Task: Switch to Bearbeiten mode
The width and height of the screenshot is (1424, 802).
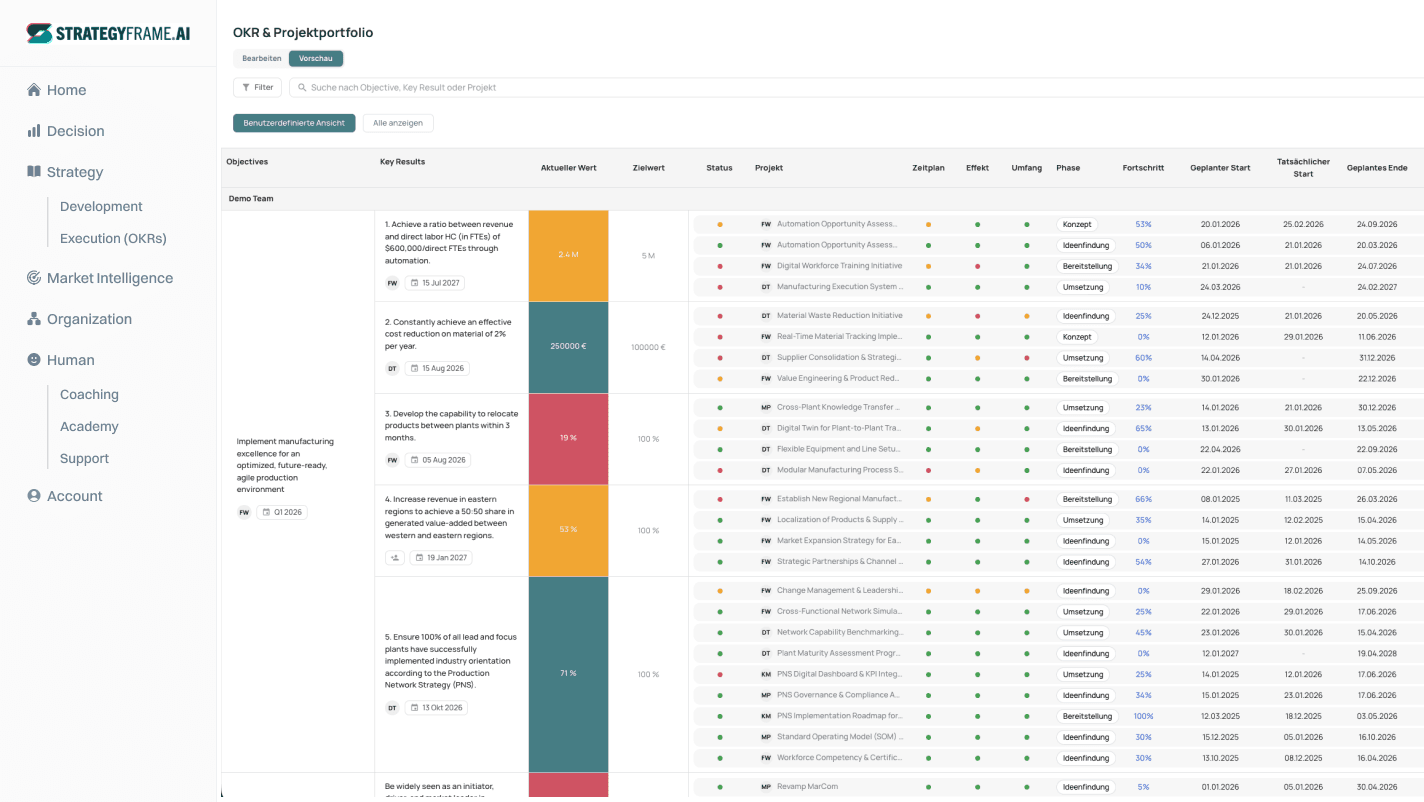Action: tap(261, 59)
